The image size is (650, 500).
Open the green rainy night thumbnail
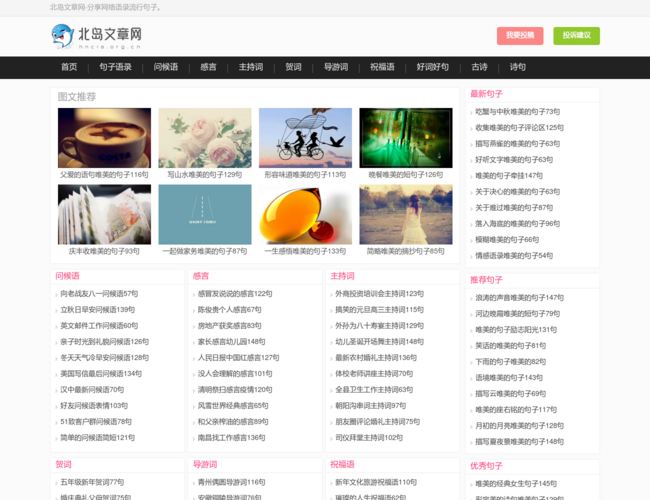coord(406,138)
